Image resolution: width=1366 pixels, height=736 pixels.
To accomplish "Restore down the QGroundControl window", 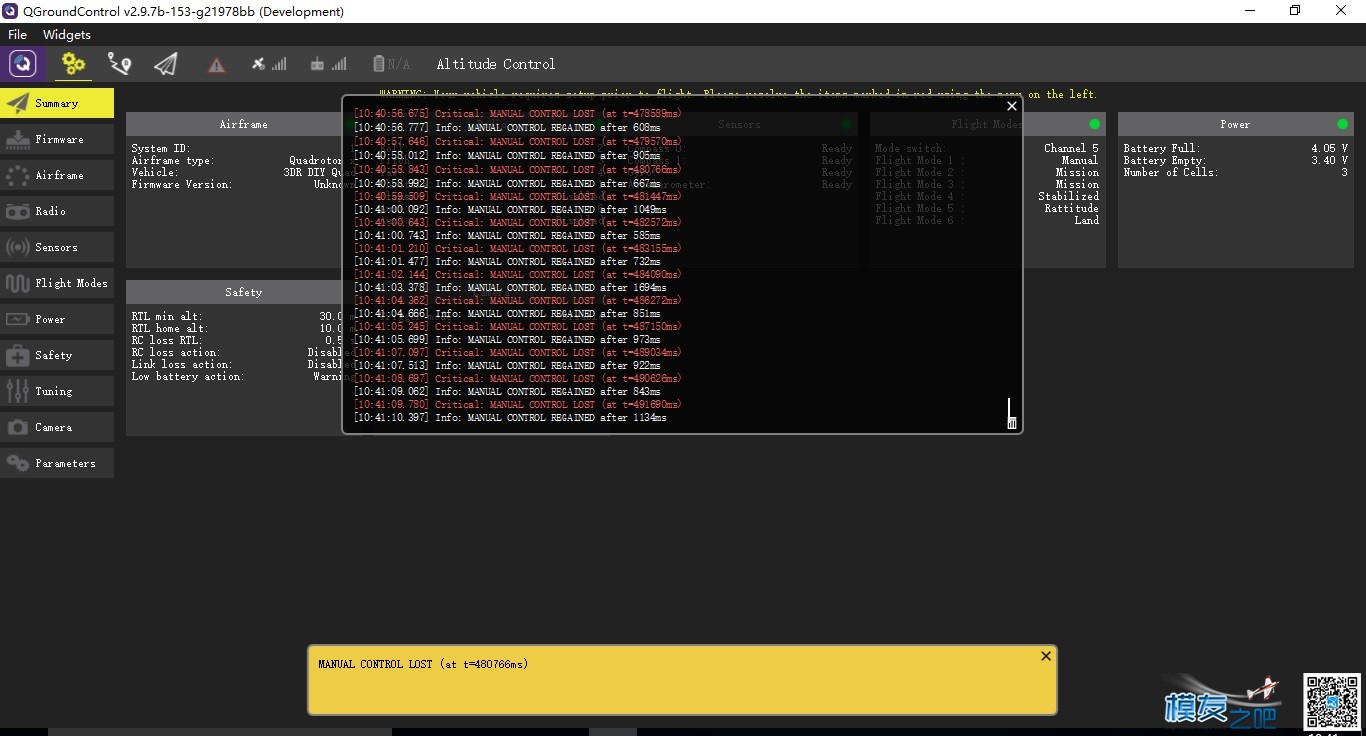I will (x=1295, y=11).
